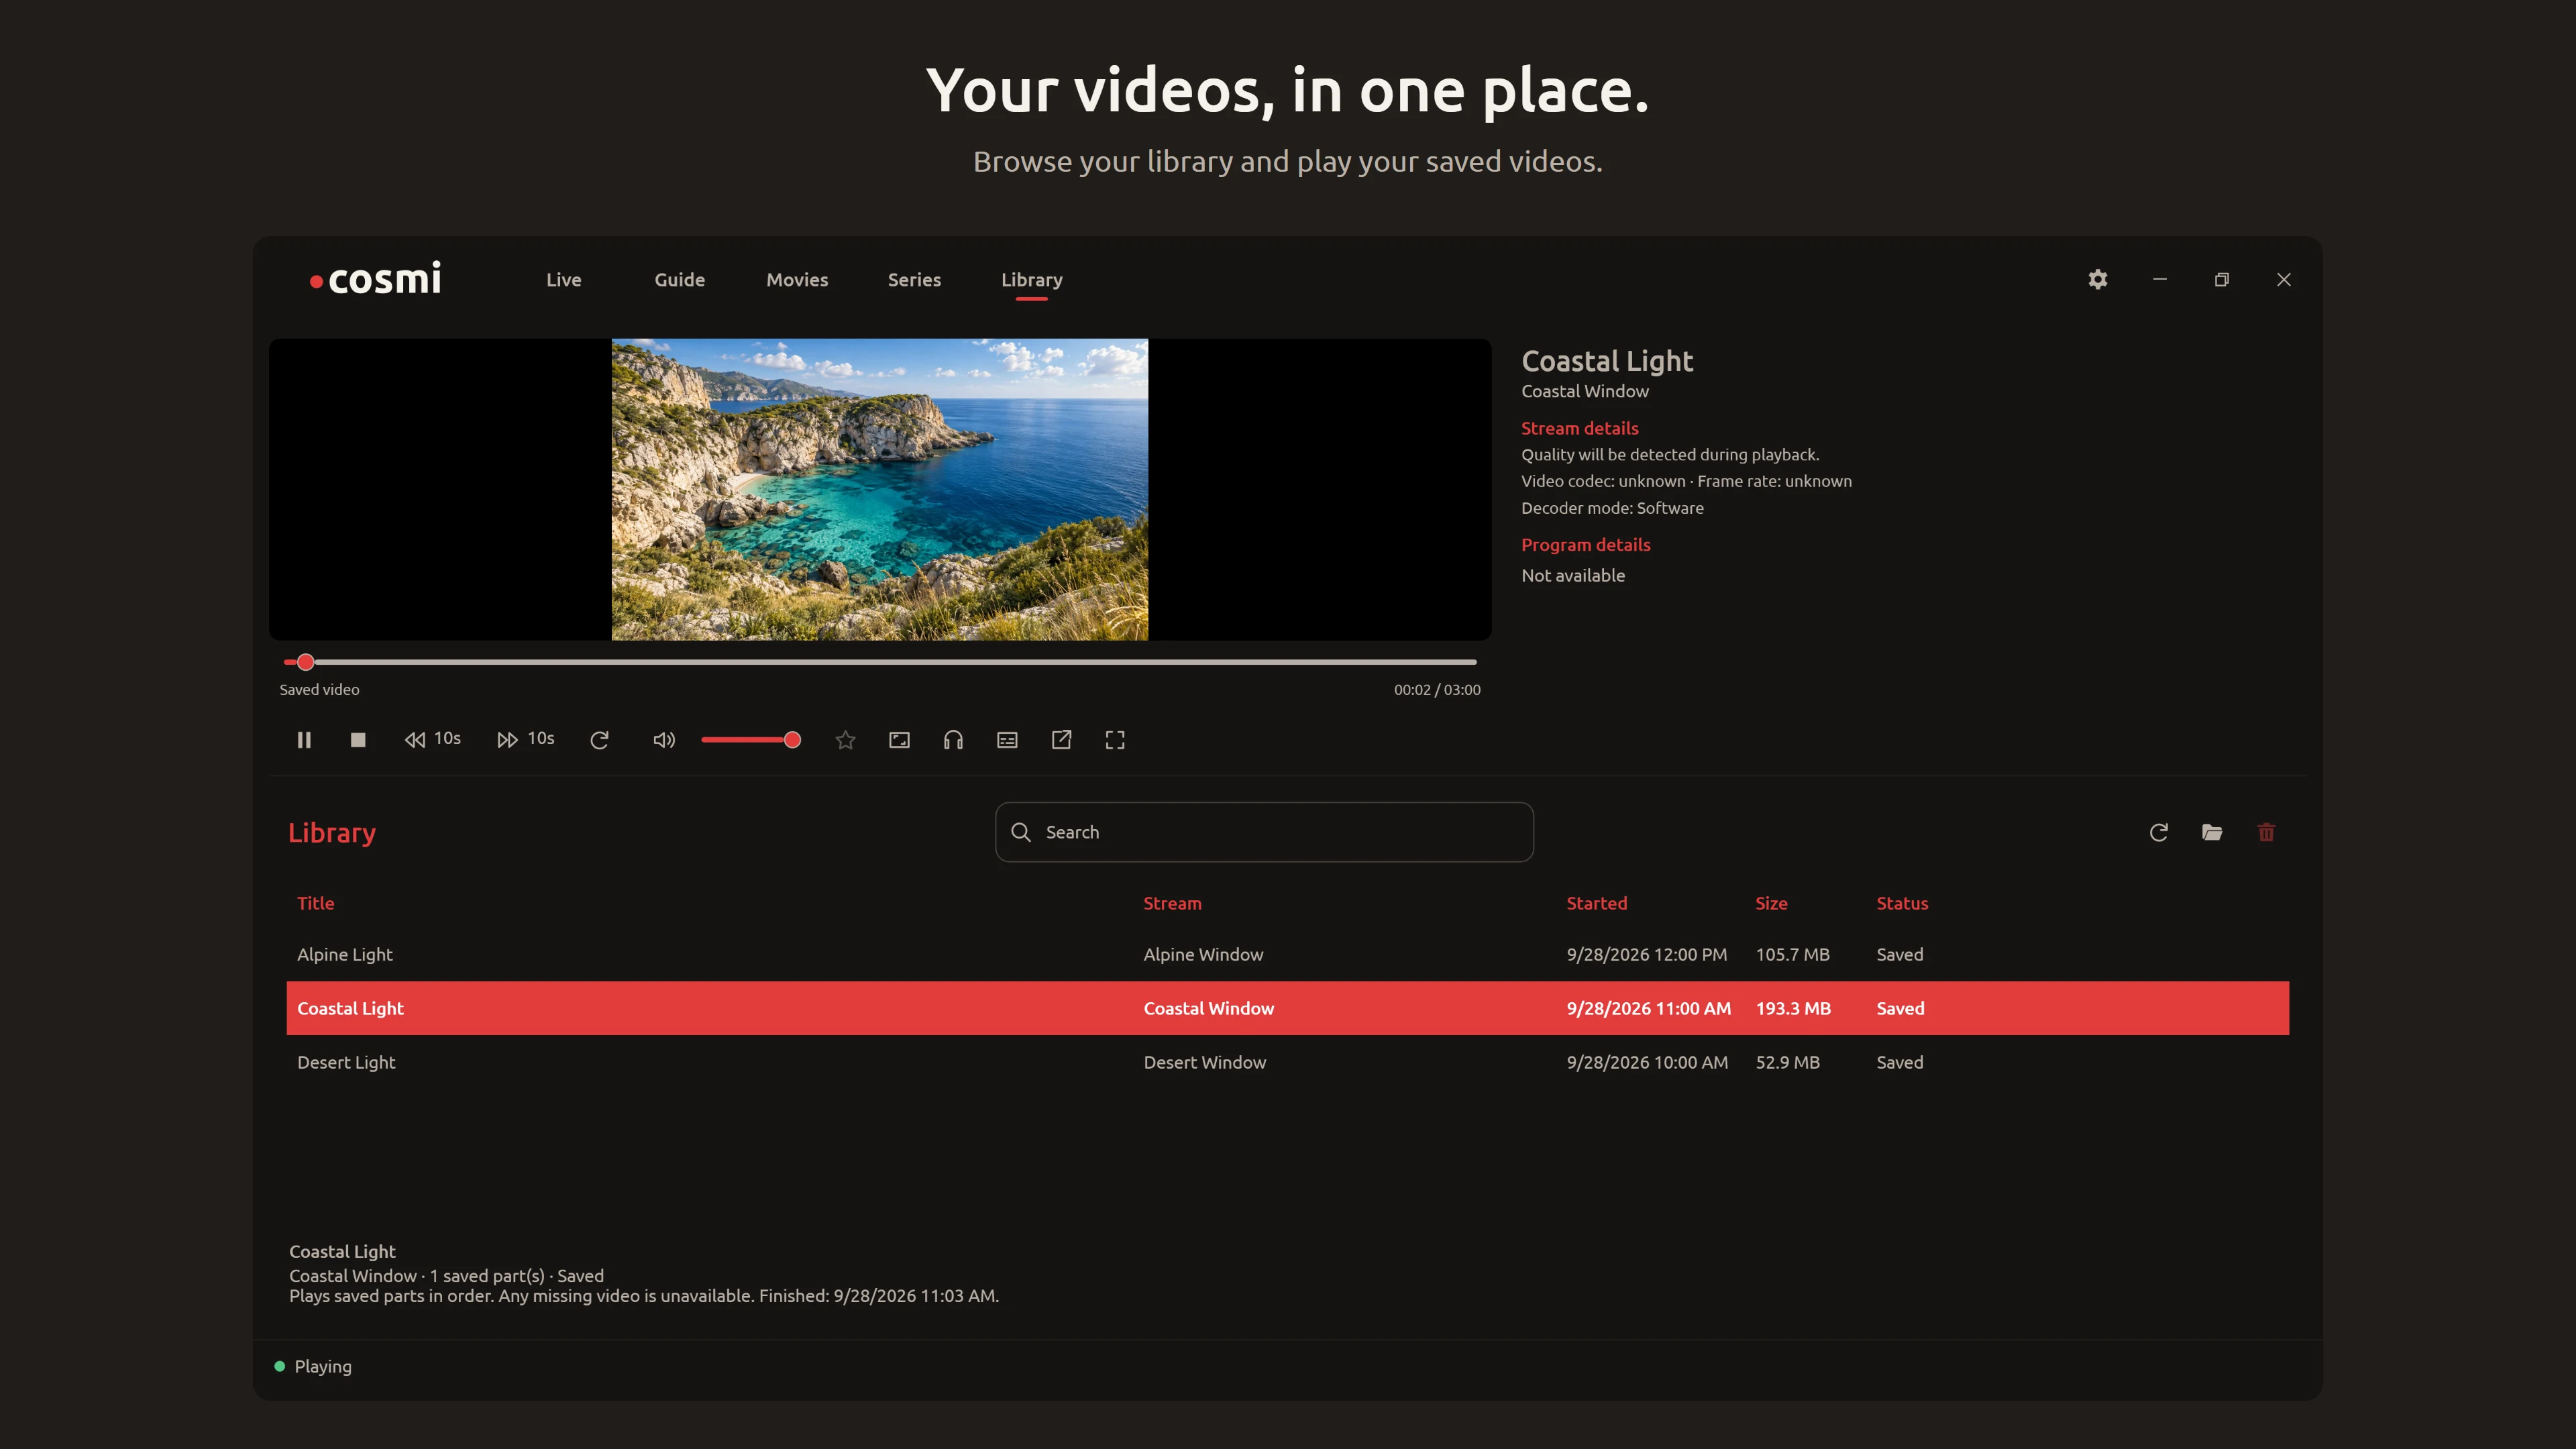This screenshot has height=1449, width=2576.
Task: Pop out the player in a separate window
Action: tap(1061, 740)
